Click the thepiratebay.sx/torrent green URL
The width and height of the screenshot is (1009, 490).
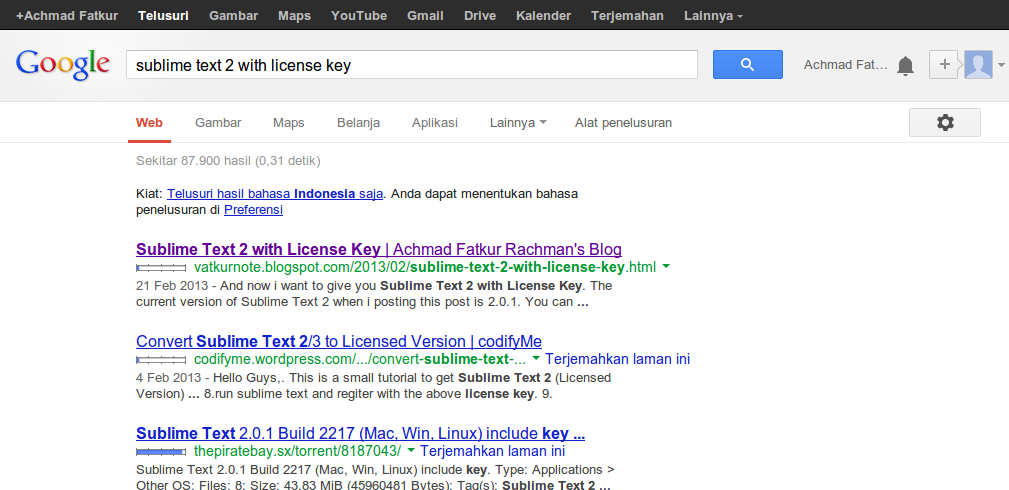coord(297,451)
